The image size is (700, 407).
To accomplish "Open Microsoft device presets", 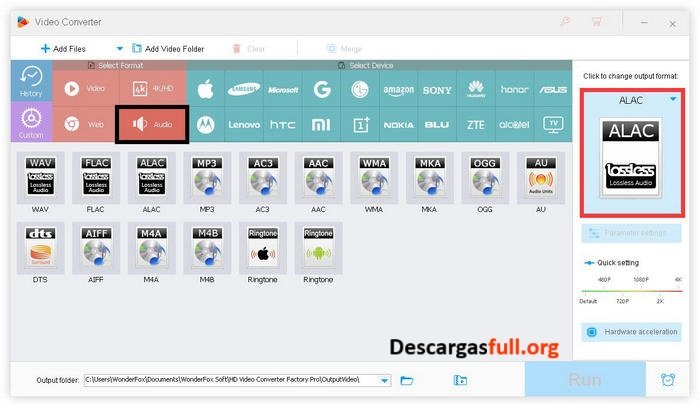I will tap(283, 89).
